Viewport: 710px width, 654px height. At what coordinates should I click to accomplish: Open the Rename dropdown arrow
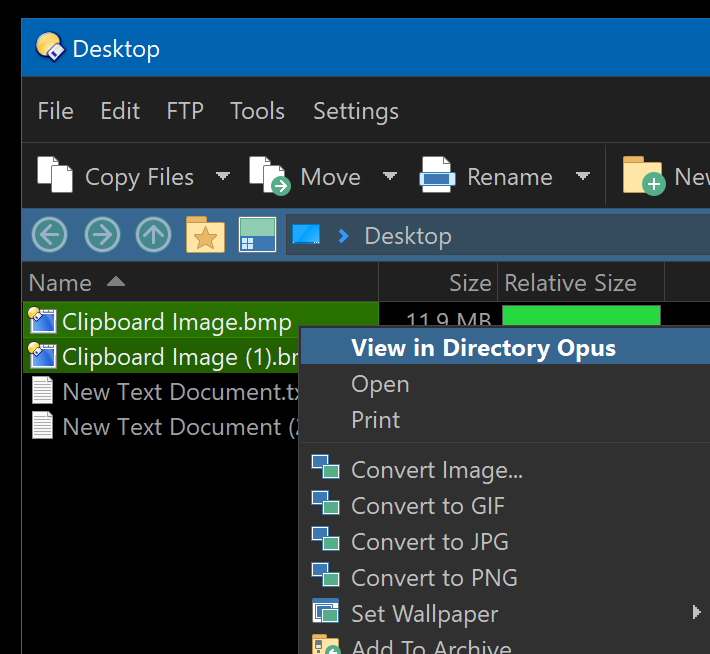[x=583, y=176]
